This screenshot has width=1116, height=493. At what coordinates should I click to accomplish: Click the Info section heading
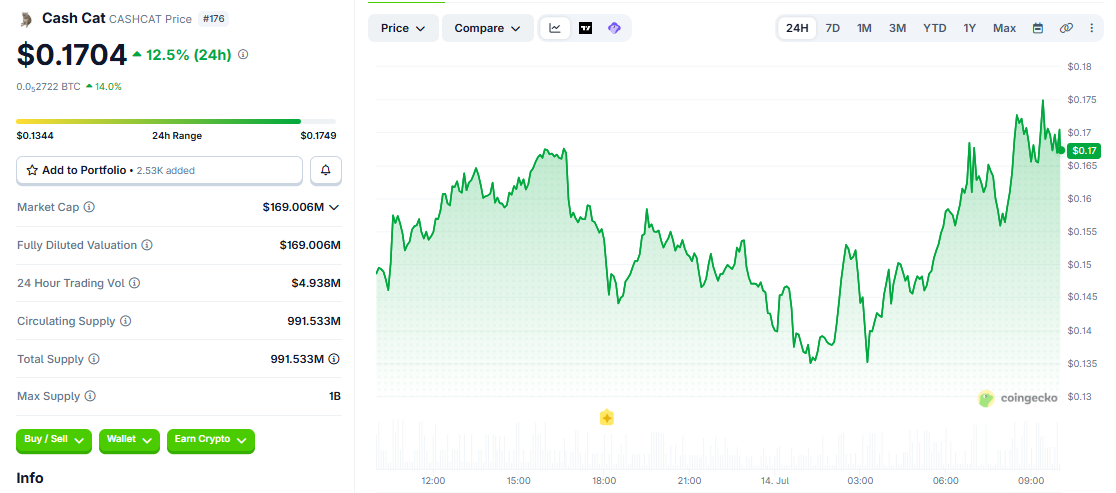(30, 477)
